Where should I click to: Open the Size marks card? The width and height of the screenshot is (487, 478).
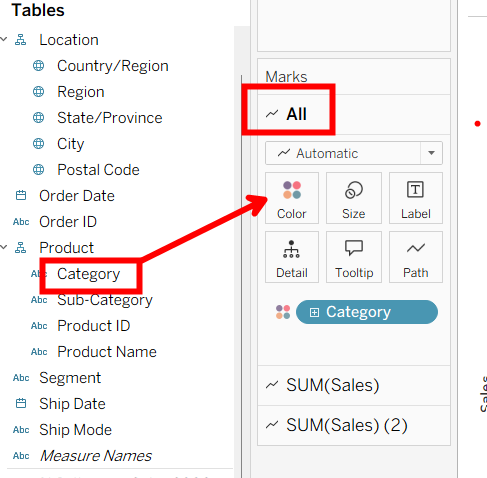(x=354, y=198)
